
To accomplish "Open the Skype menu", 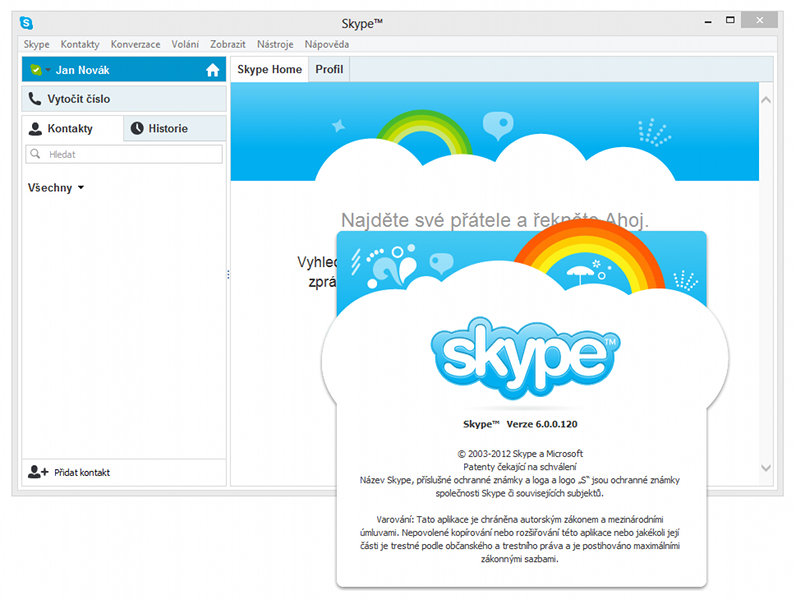I will 37,45.
